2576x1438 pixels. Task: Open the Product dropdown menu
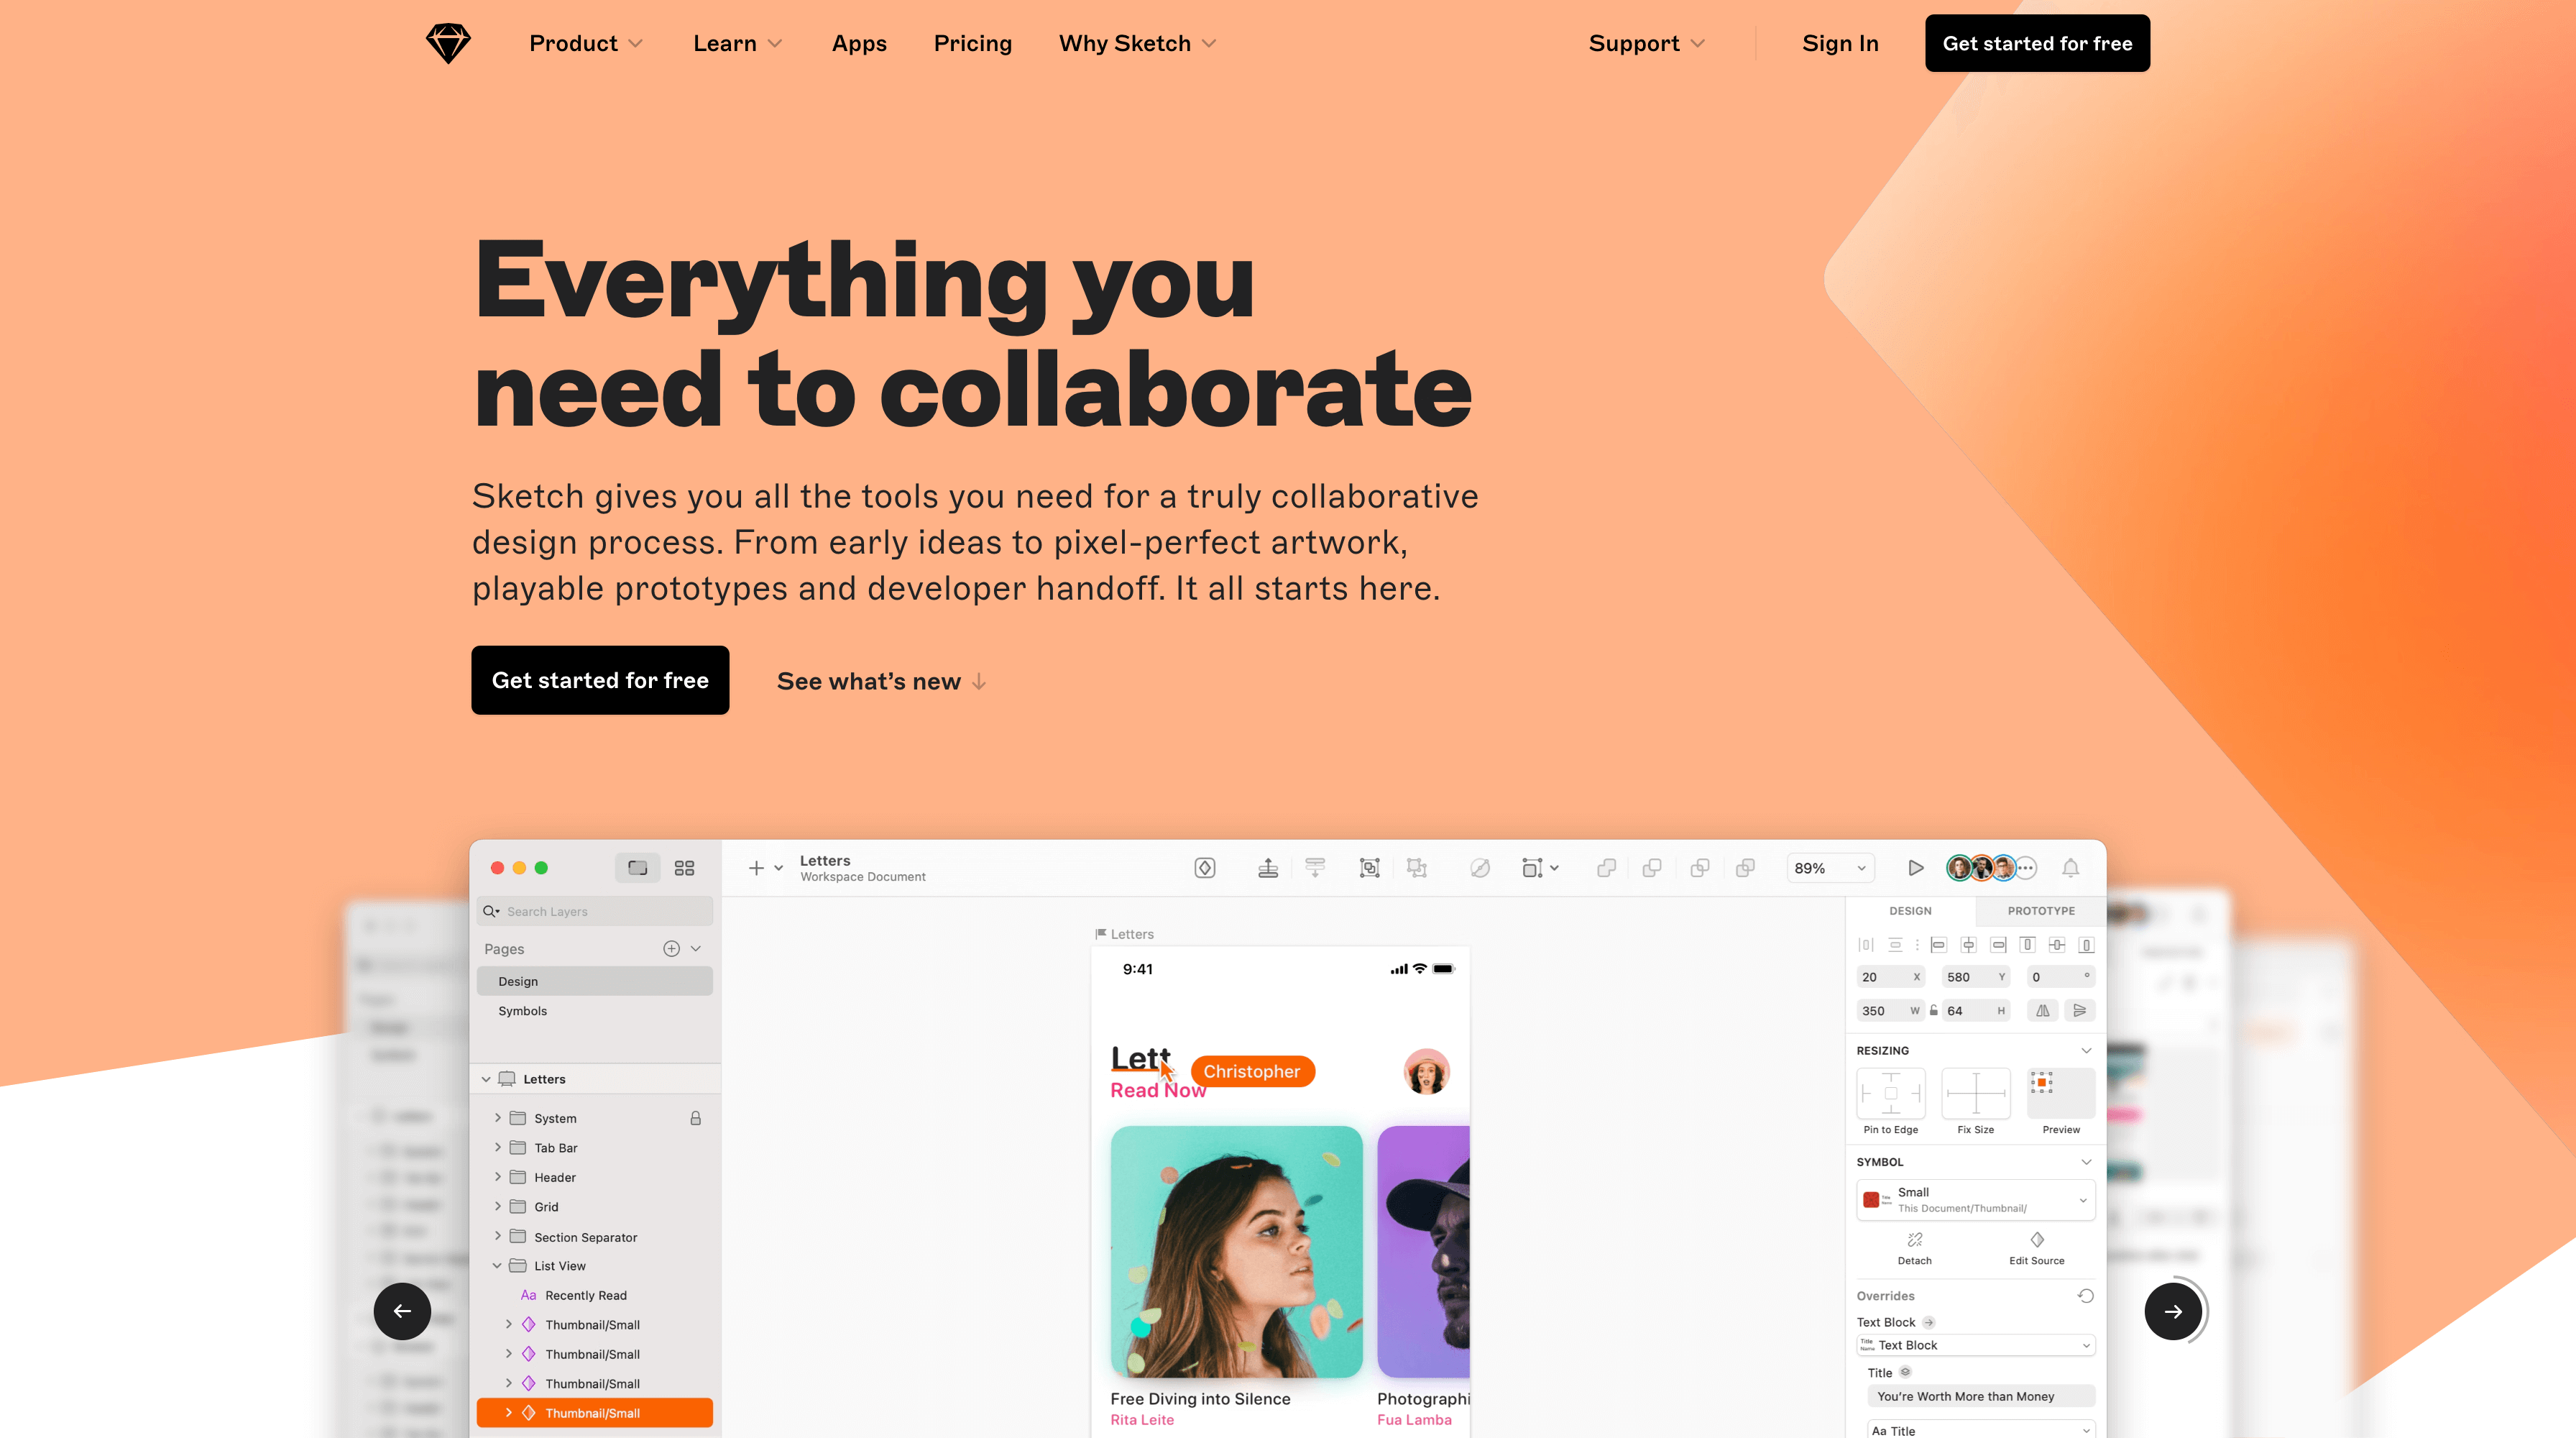586,42
